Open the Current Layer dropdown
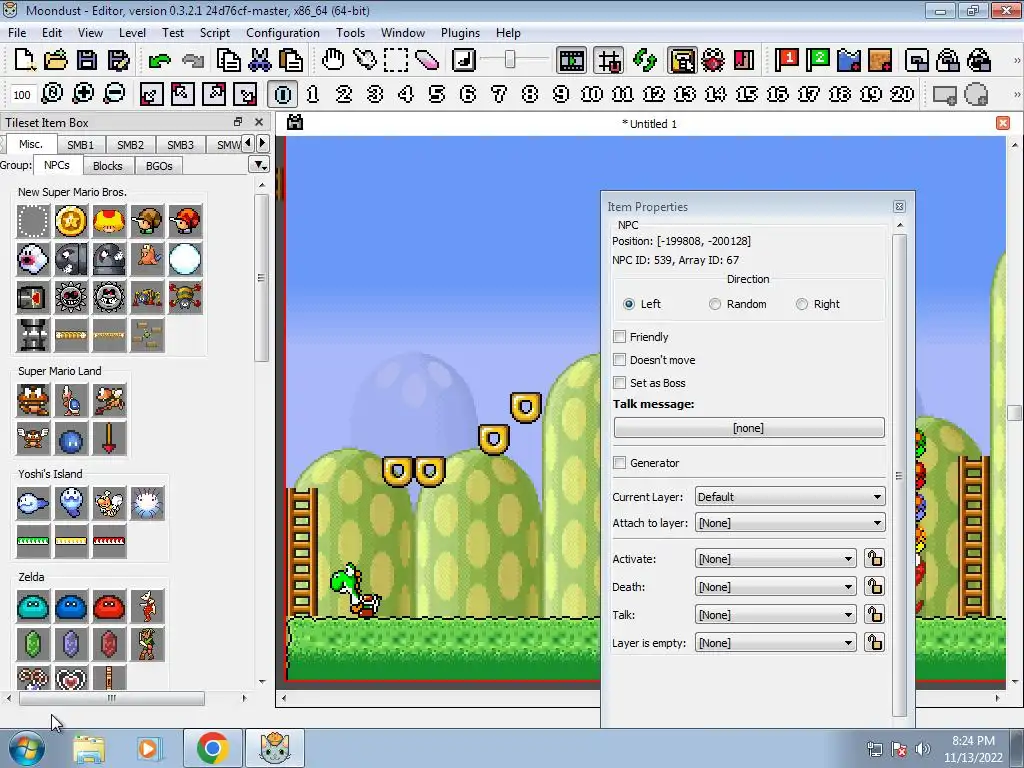Image resolution: width=1024 pixels, height=768 pixels. click(x=790, y=497)
